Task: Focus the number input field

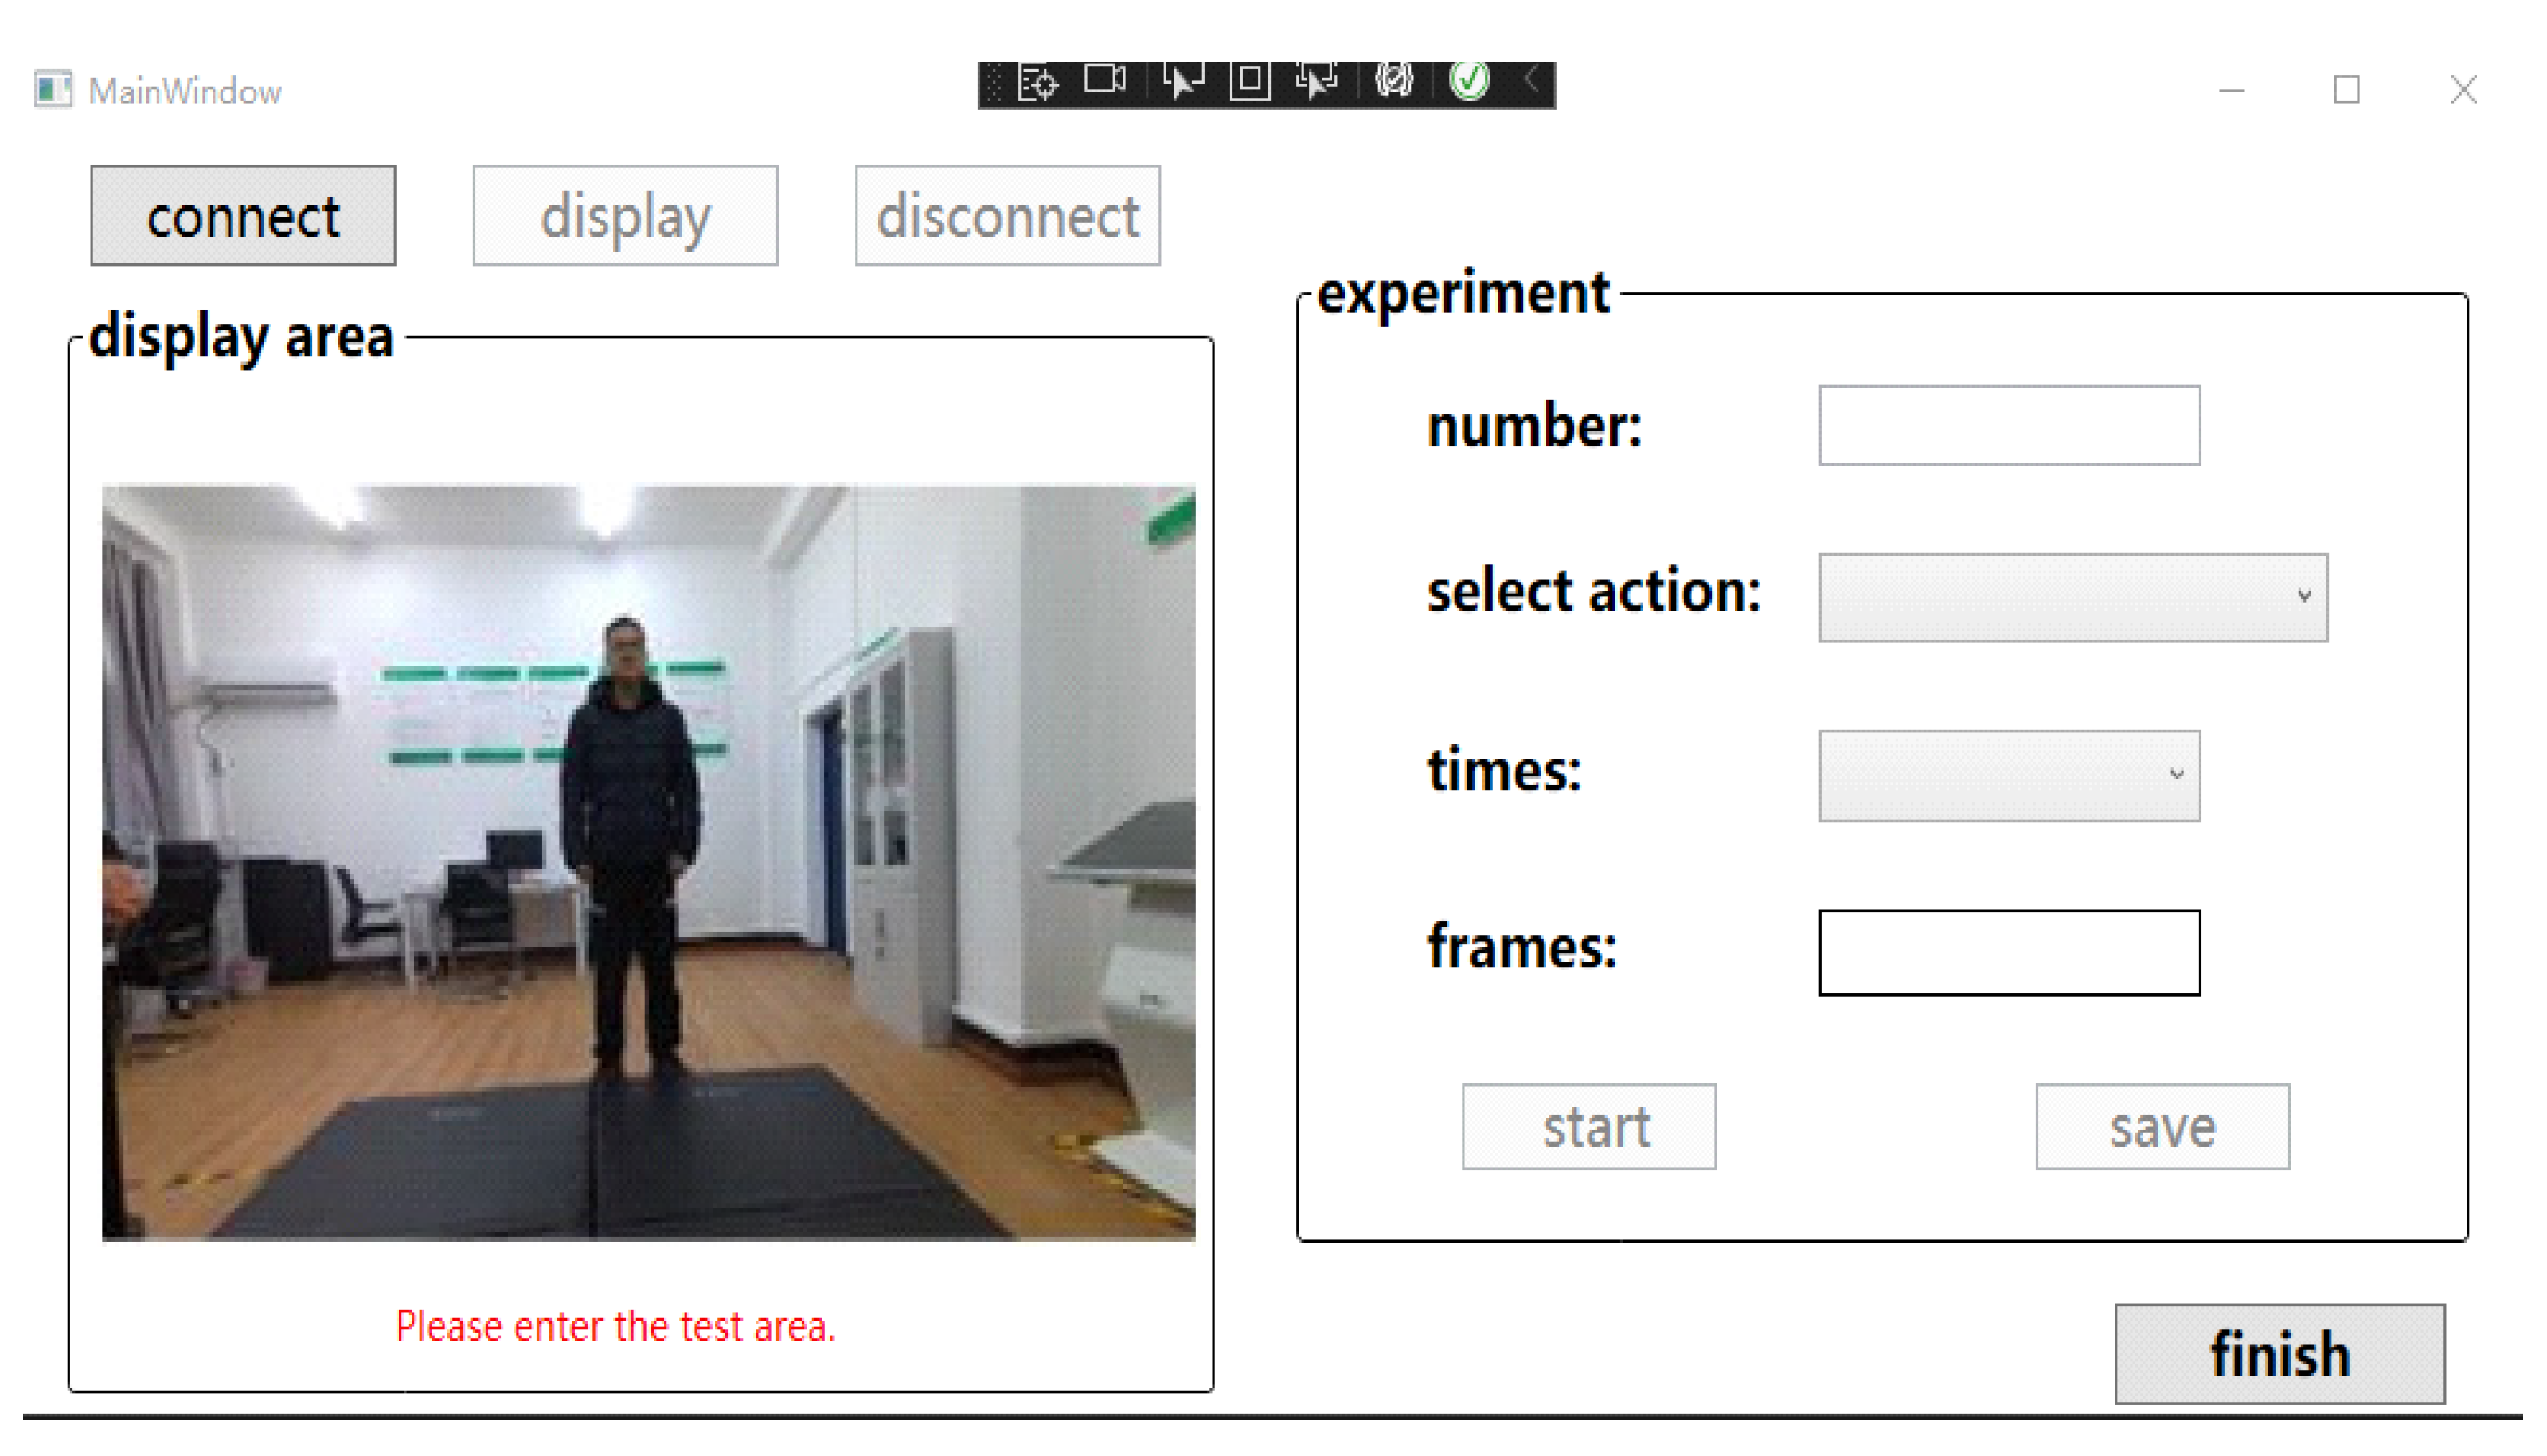Action: click(x=2008, y=426)
